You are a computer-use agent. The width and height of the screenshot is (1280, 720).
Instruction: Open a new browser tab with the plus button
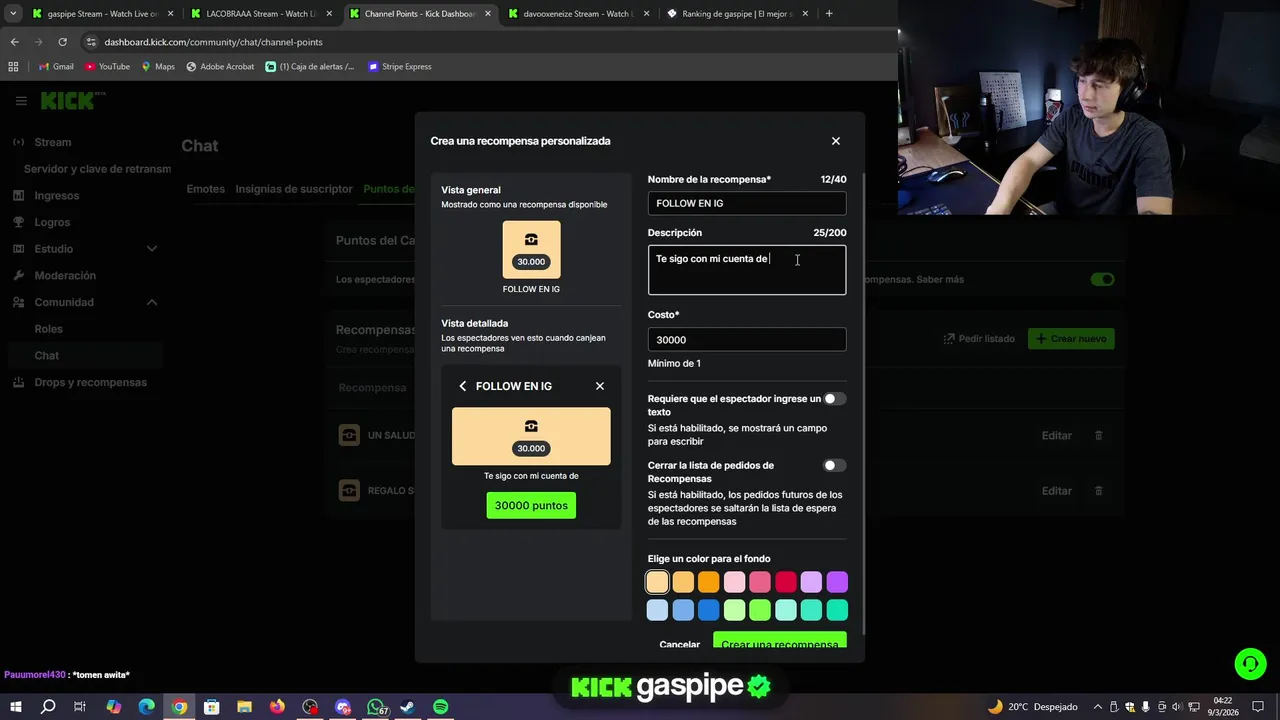click(829, 14)
